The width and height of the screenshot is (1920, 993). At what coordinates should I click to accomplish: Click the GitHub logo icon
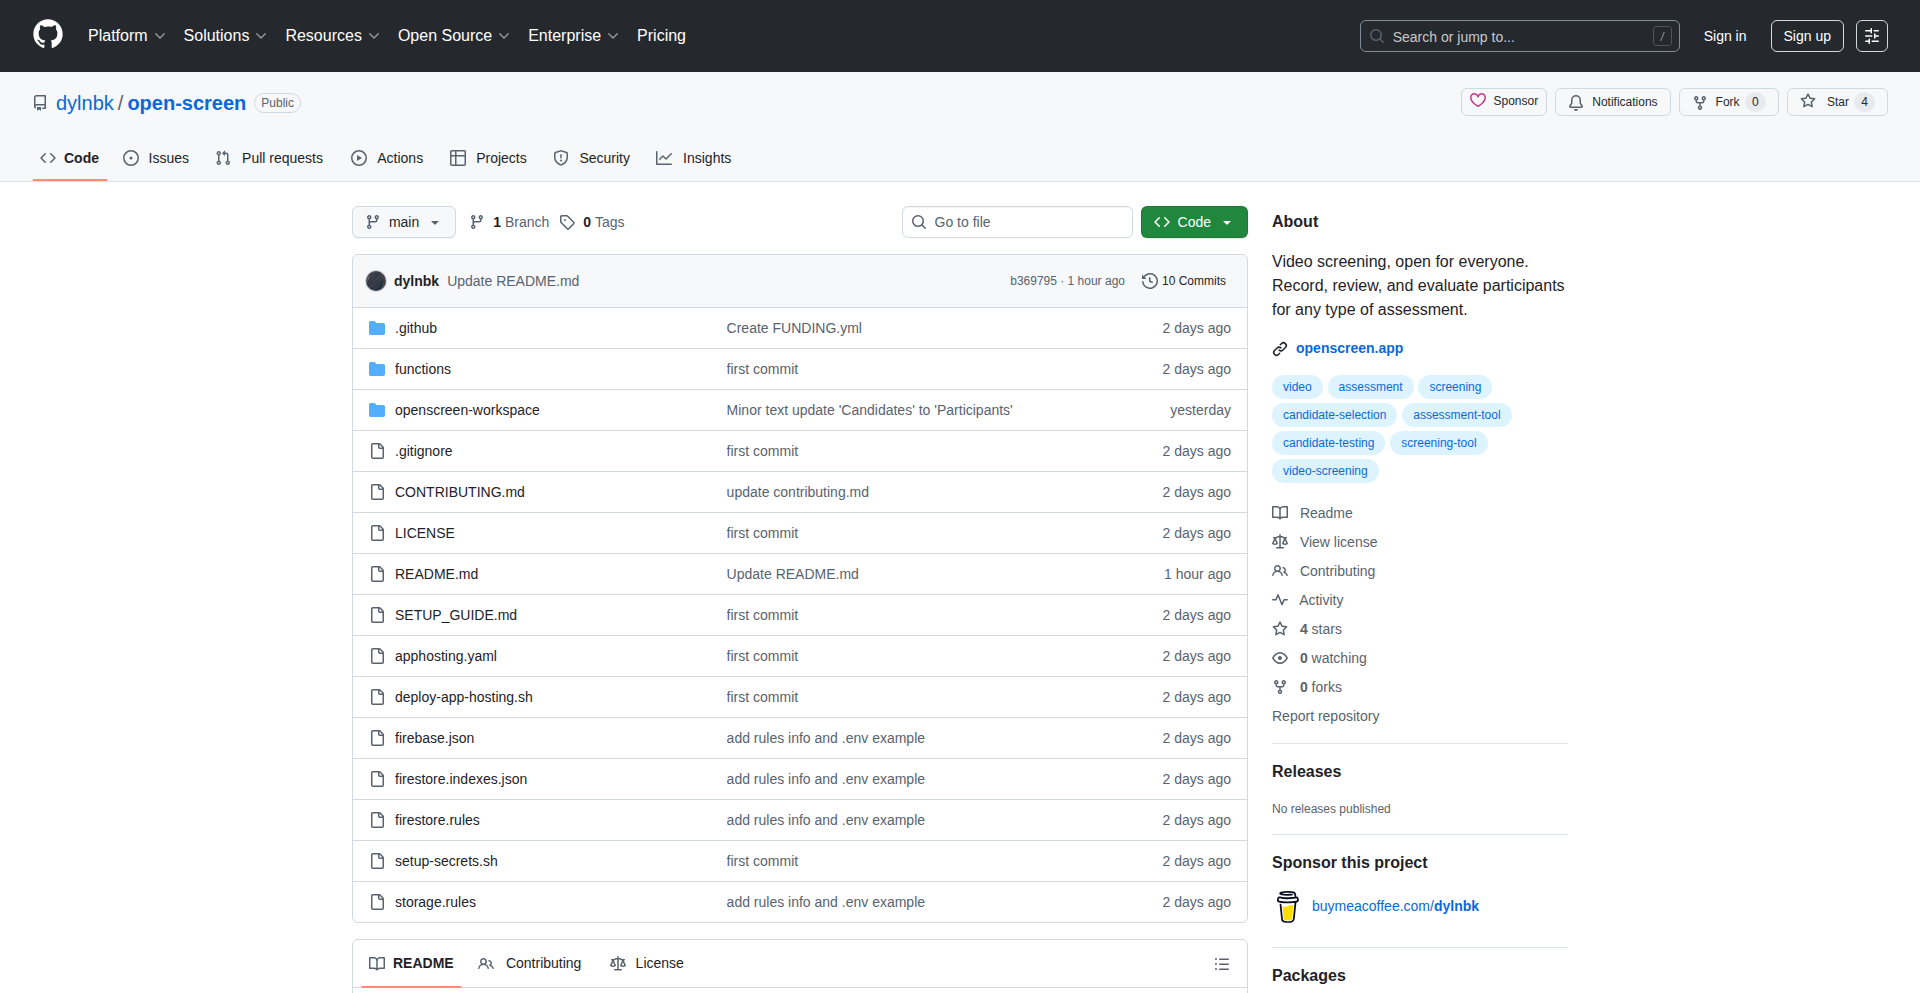(48, 35)
